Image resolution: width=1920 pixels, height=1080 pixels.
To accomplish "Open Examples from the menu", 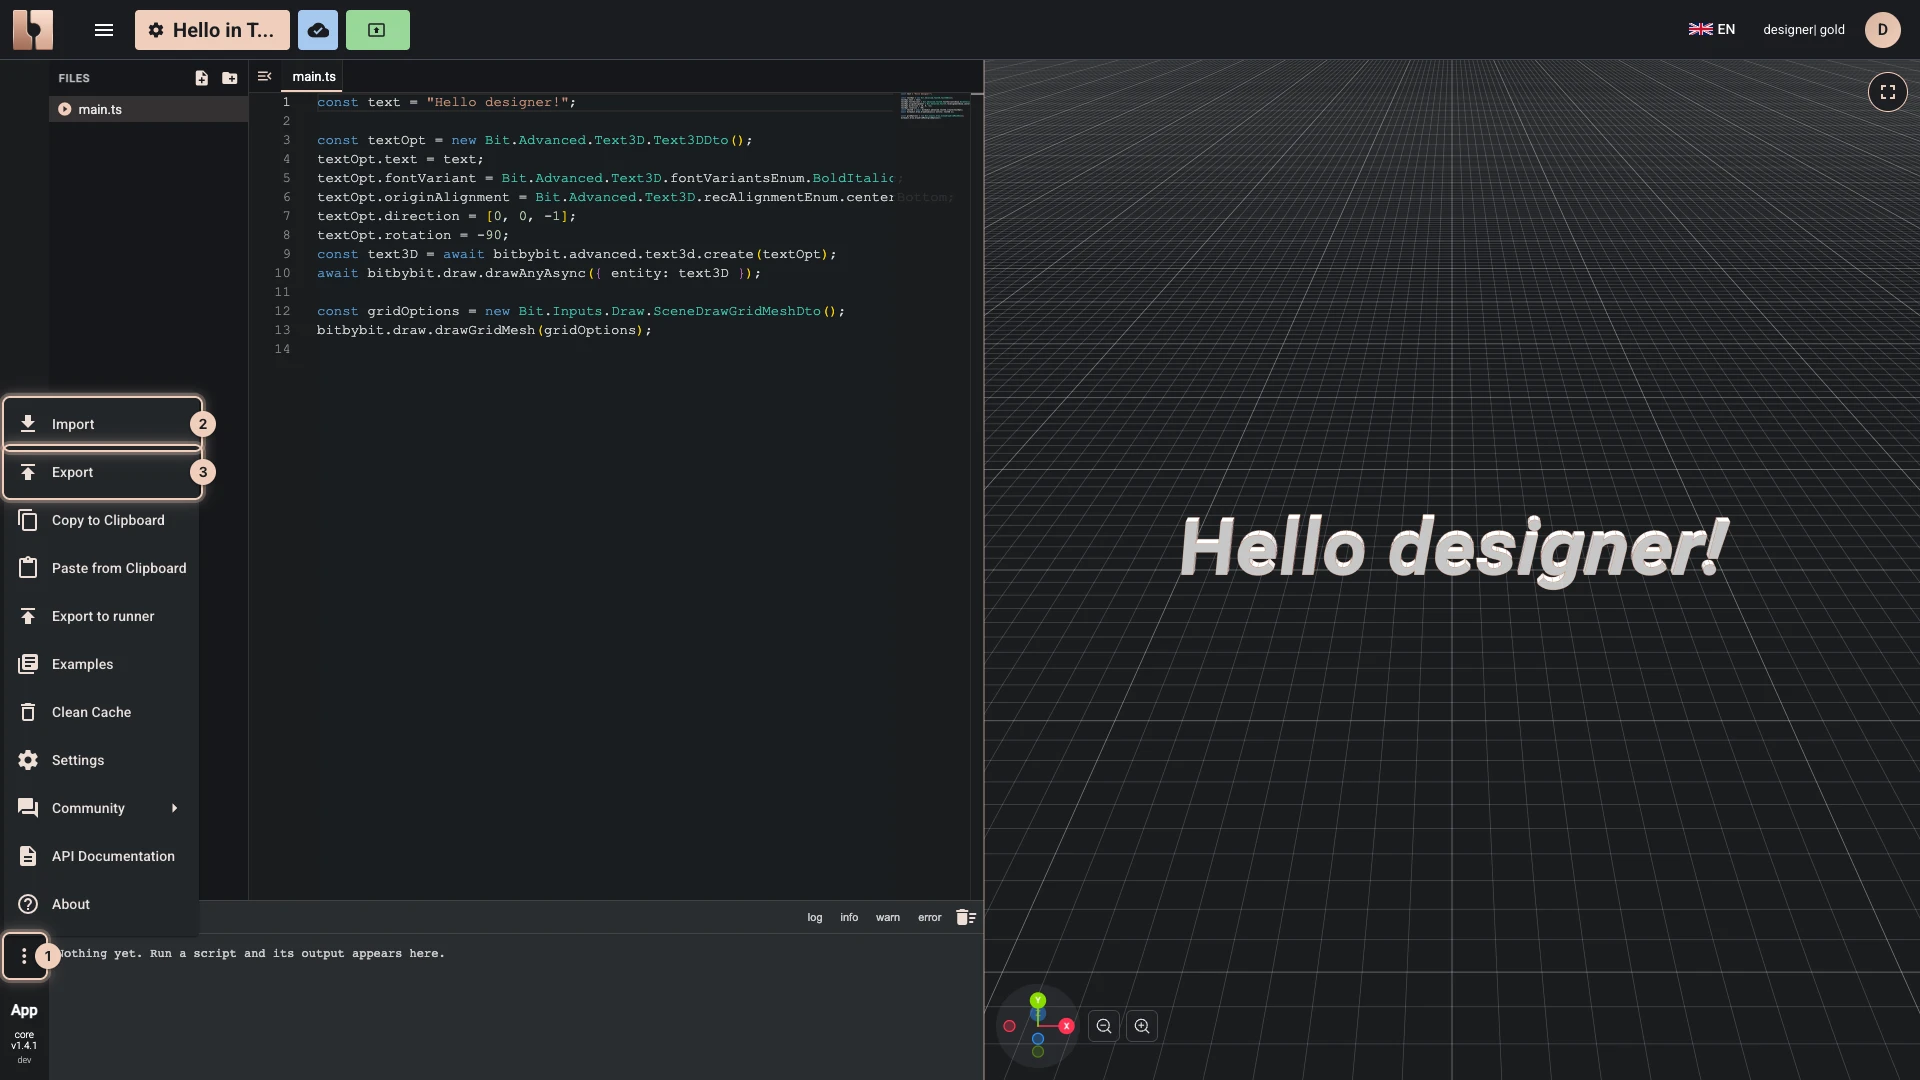I will (x=102, y=664).
